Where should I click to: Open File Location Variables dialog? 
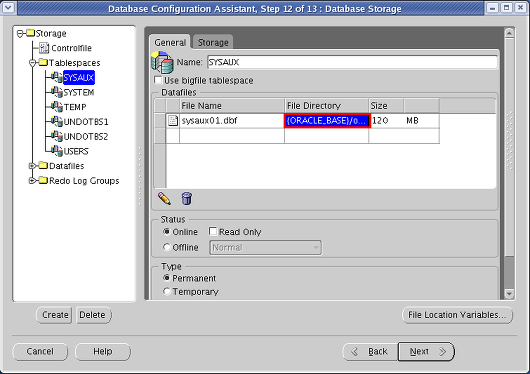[x=457, y=315]
